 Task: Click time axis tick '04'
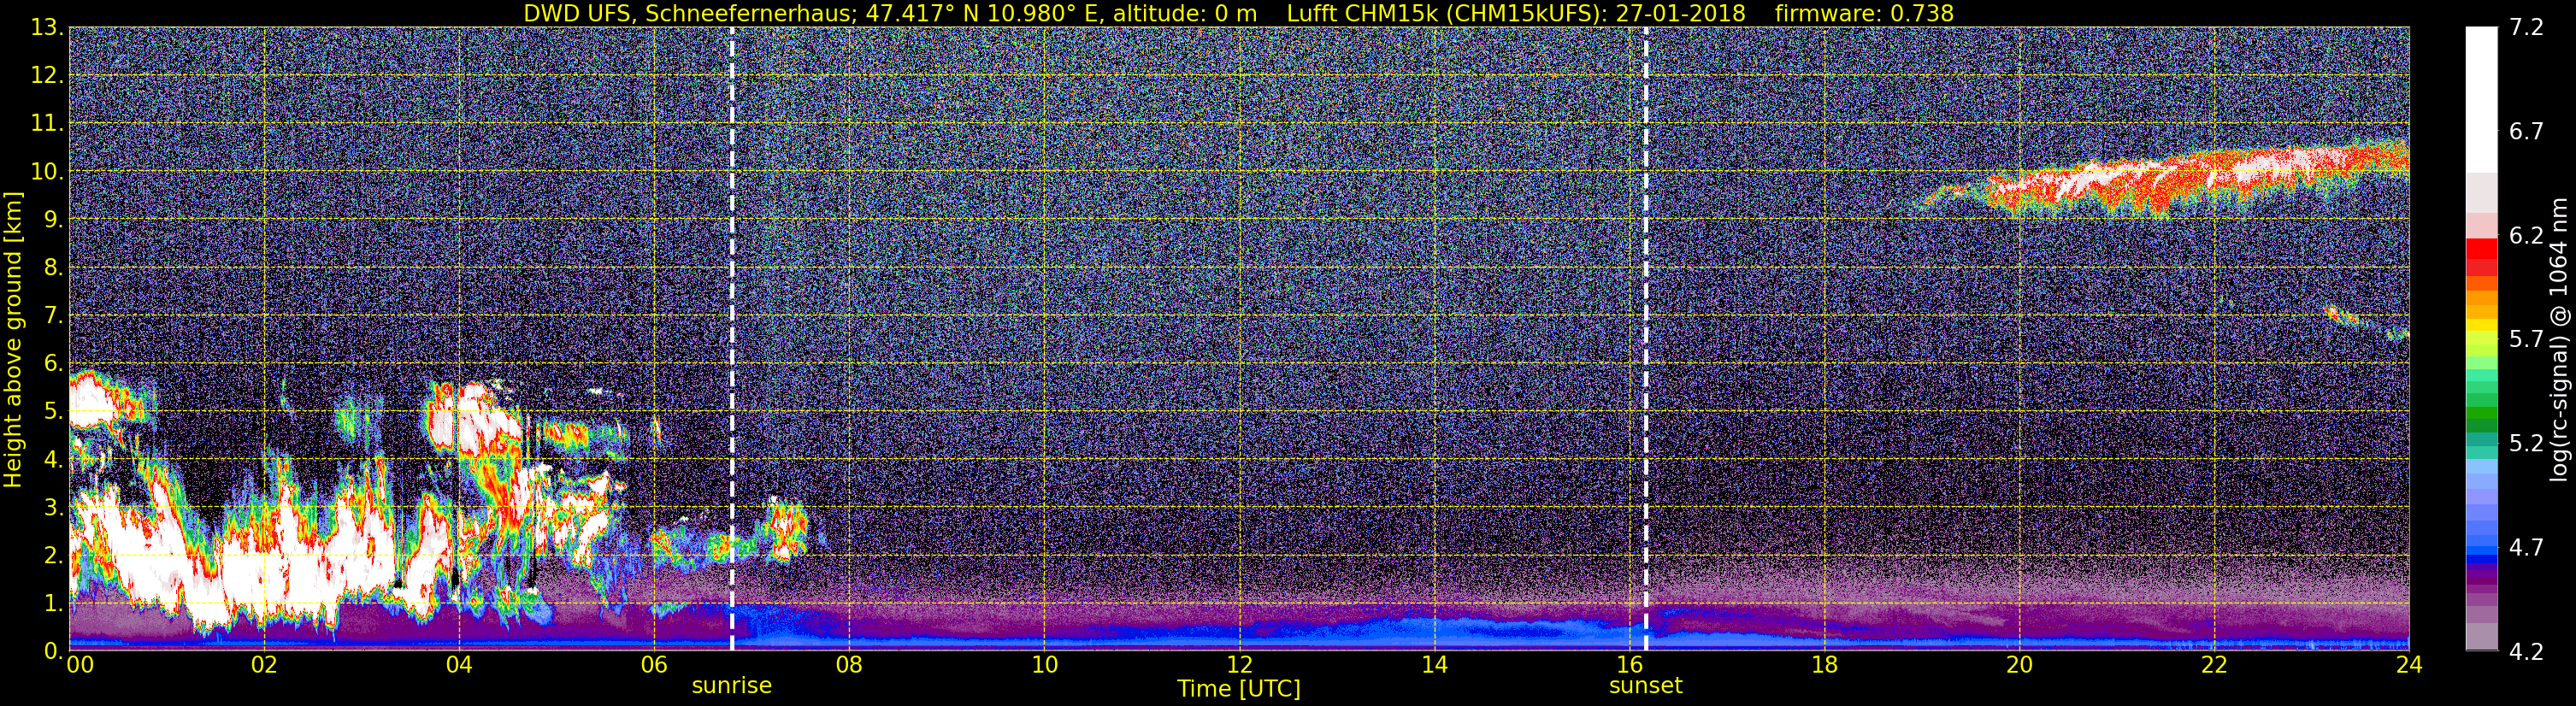[x=459, y=665]
